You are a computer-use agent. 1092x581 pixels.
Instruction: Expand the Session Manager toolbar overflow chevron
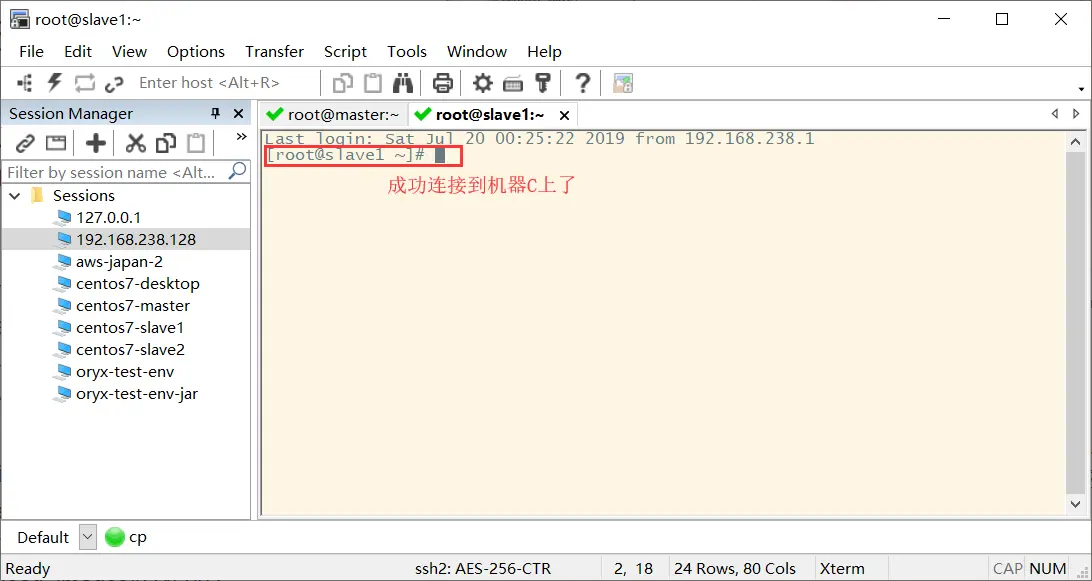243,136
